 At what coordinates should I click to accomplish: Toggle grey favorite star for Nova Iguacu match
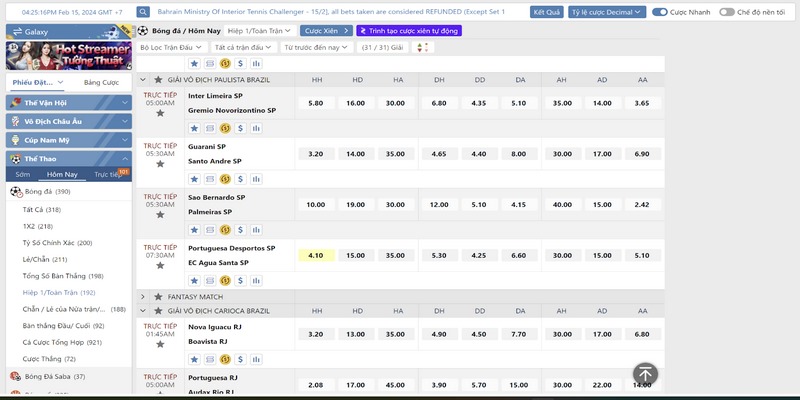click(x=160, y=344)
